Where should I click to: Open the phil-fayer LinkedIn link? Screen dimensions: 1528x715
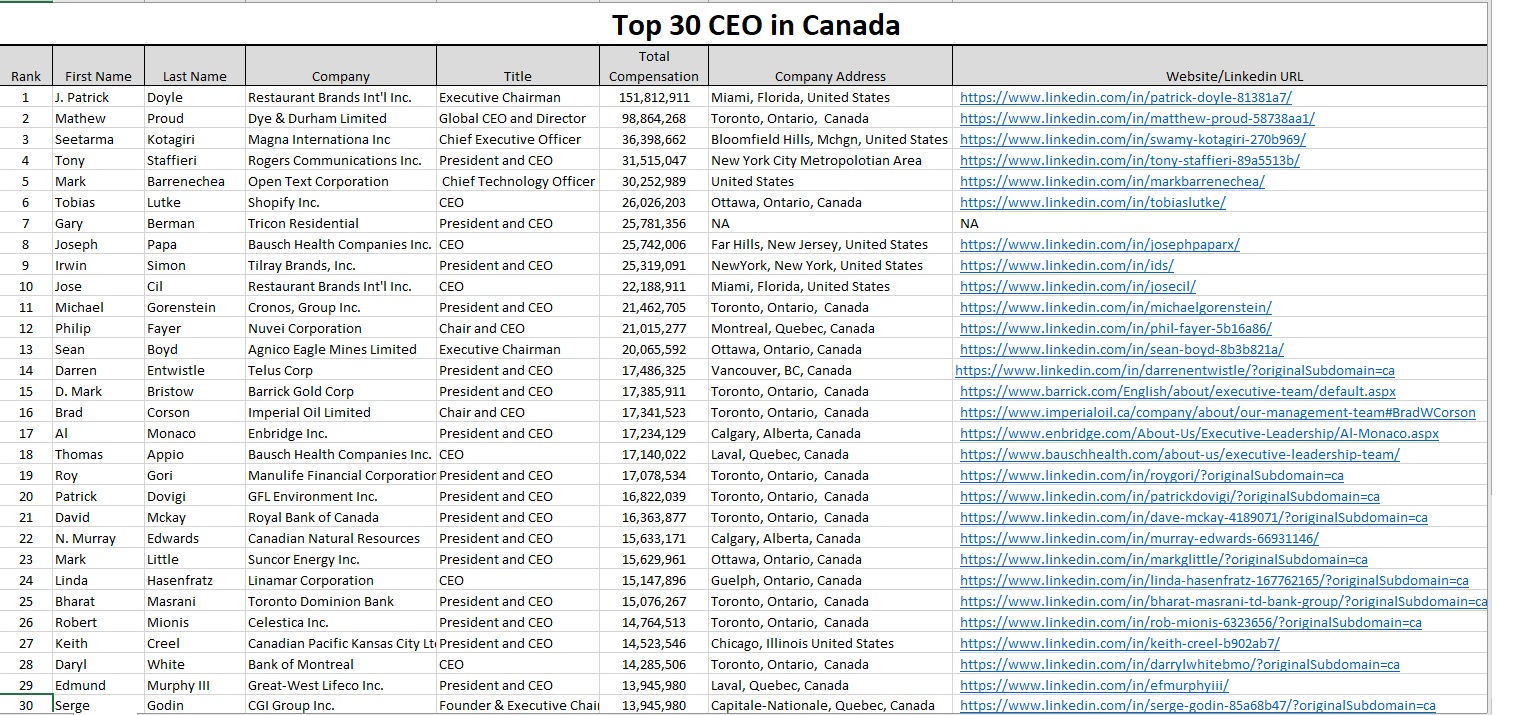coord(1116,328)
